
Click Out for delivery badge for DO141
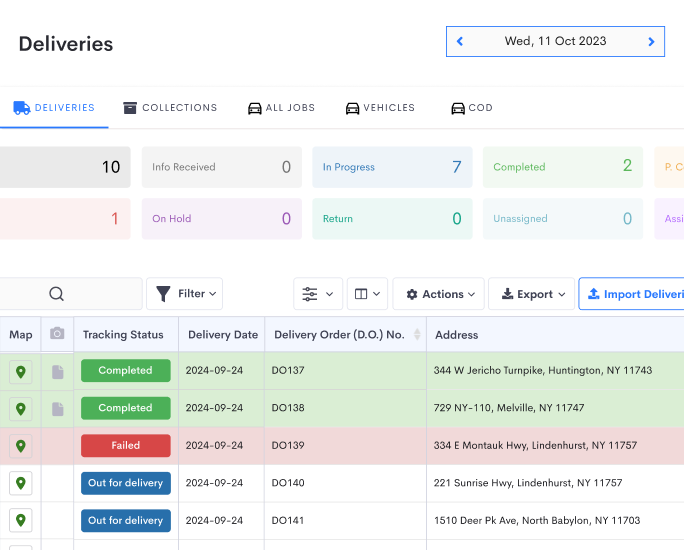coord(126,520)
